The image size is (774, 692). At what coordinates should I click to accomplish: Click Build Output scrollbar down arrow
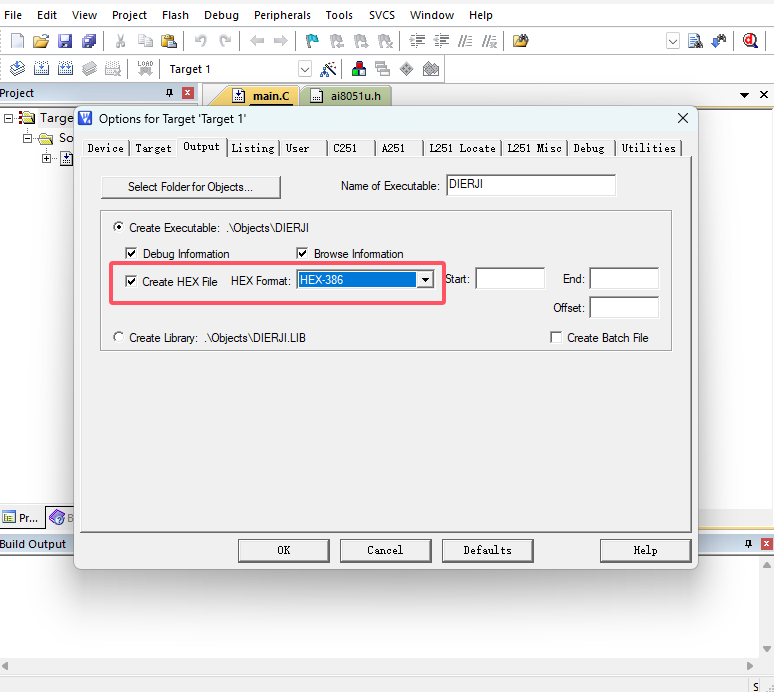click(767, 649)
